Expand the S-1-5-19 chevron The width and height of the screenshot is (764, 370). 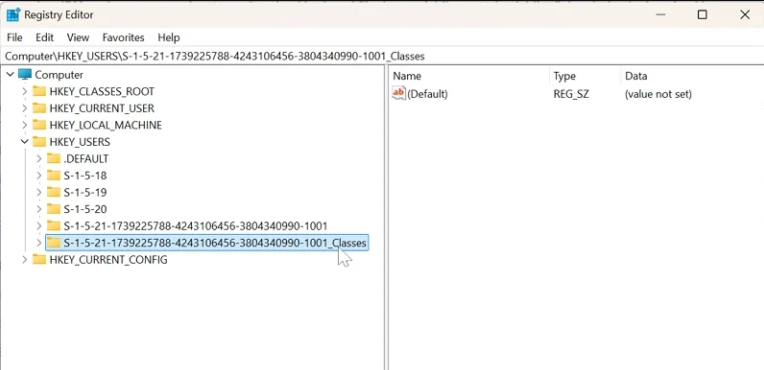point(39,193)
